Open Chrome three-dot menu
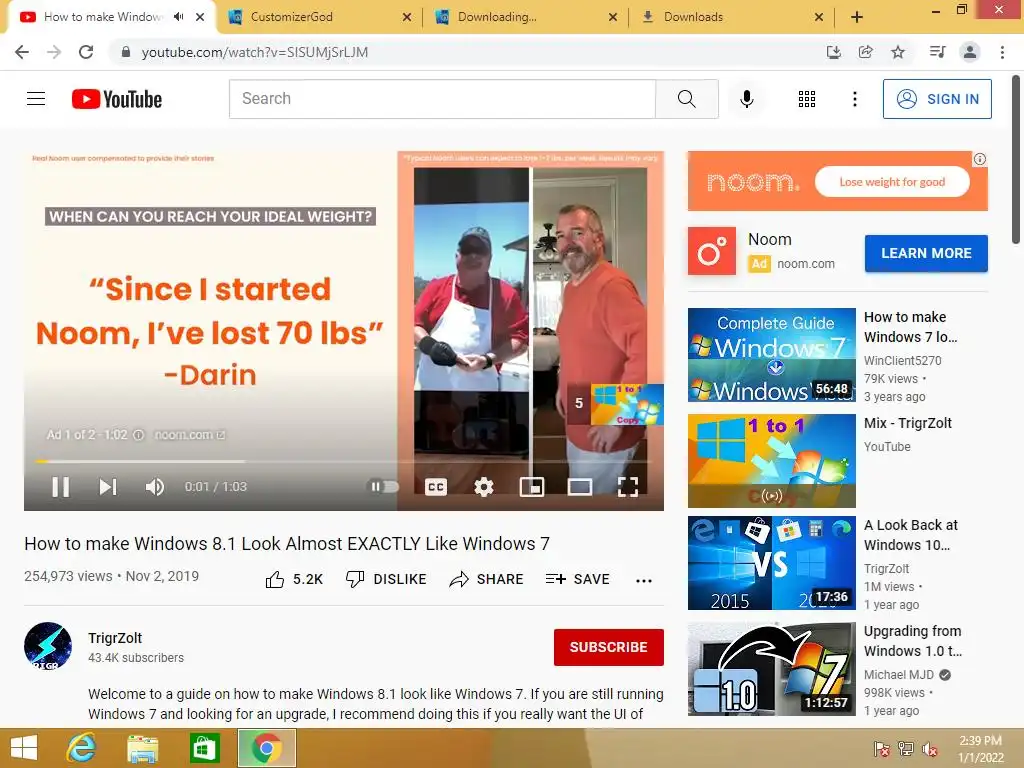 point(1002,52)
